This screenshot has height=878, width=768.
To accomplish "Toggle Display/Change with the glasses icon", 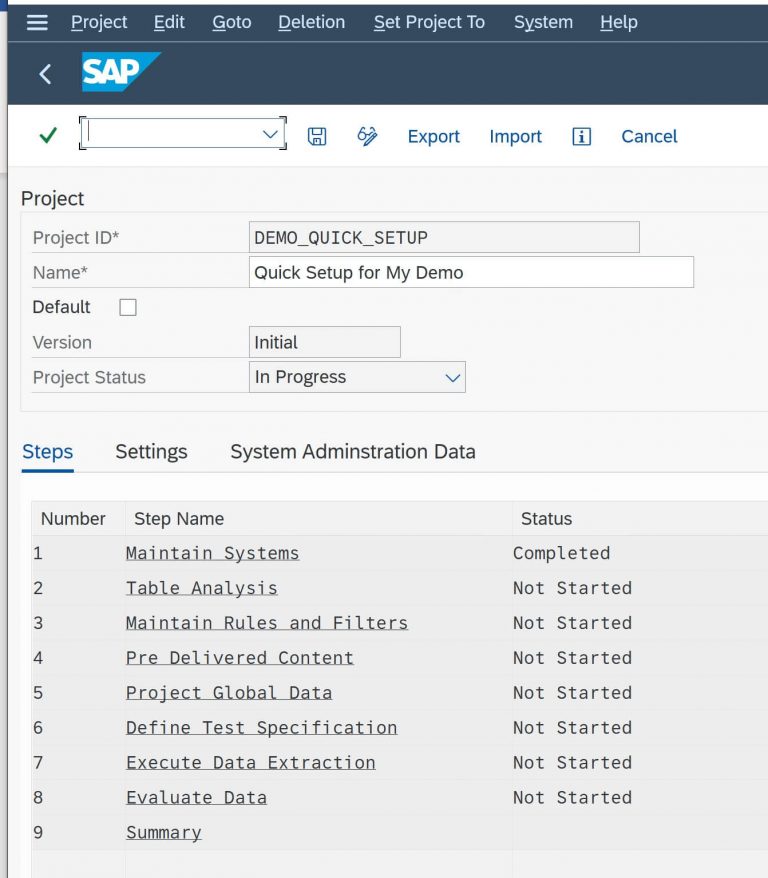I will [x=367, y=137].
